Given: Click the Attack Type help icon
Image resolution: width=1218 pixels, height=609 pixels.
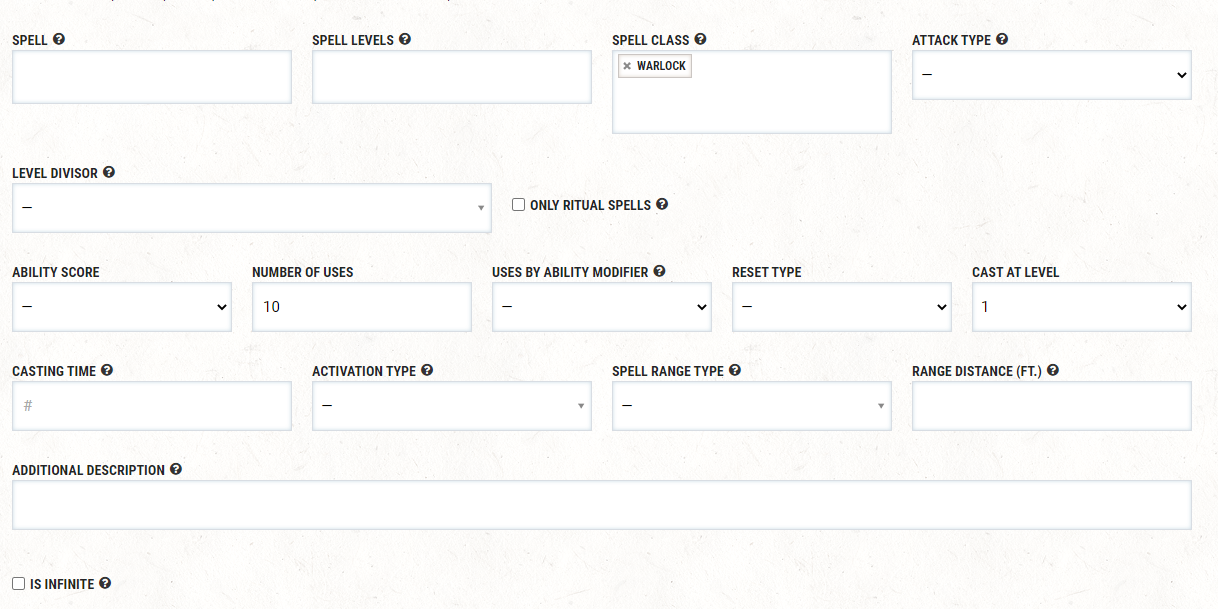Looking at the screenshot, I should (1002, 40).
